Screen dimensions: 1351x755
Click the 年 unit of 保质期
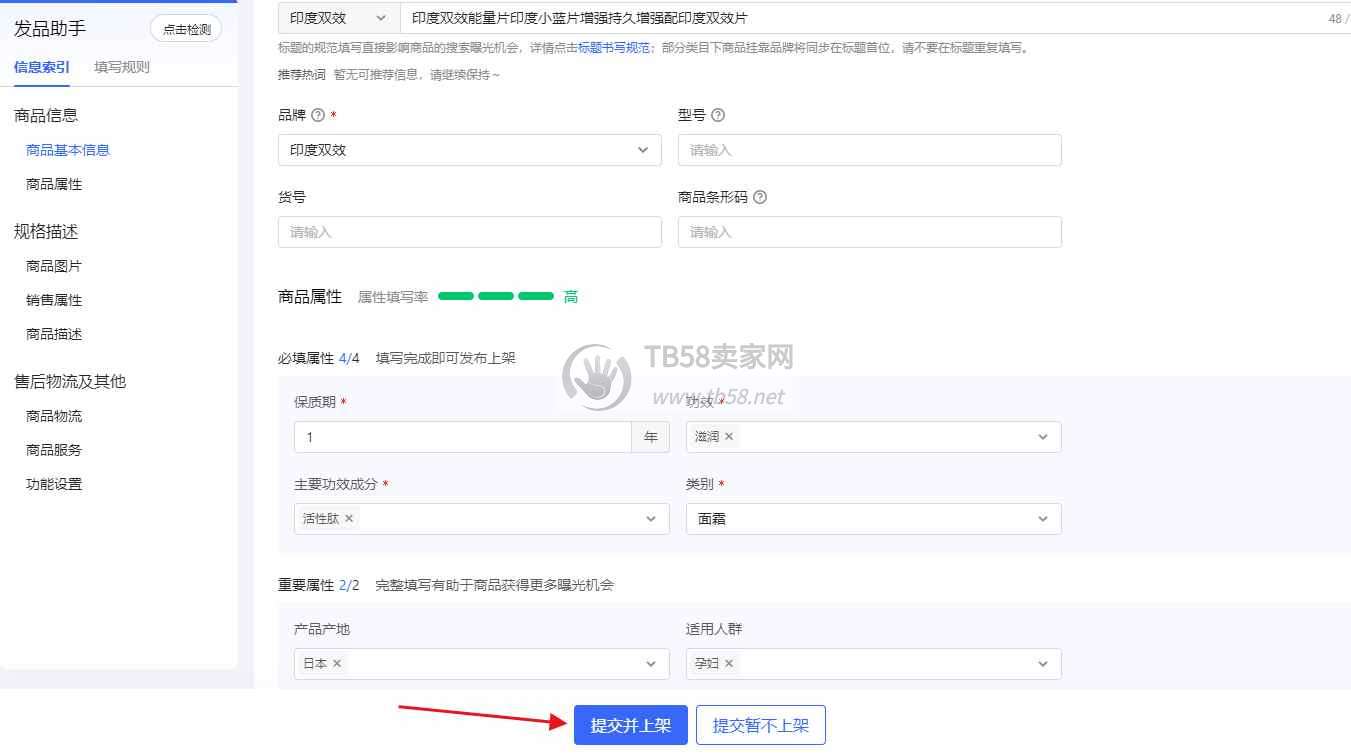pos(651,437)
